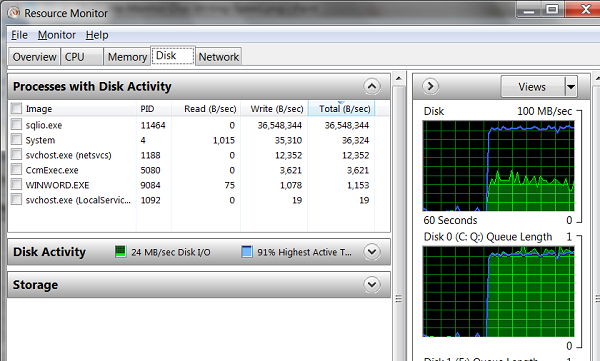This screenshot has height=361, width=600.
Task: Click the System total value 36,324
Action: pos(355,140)
